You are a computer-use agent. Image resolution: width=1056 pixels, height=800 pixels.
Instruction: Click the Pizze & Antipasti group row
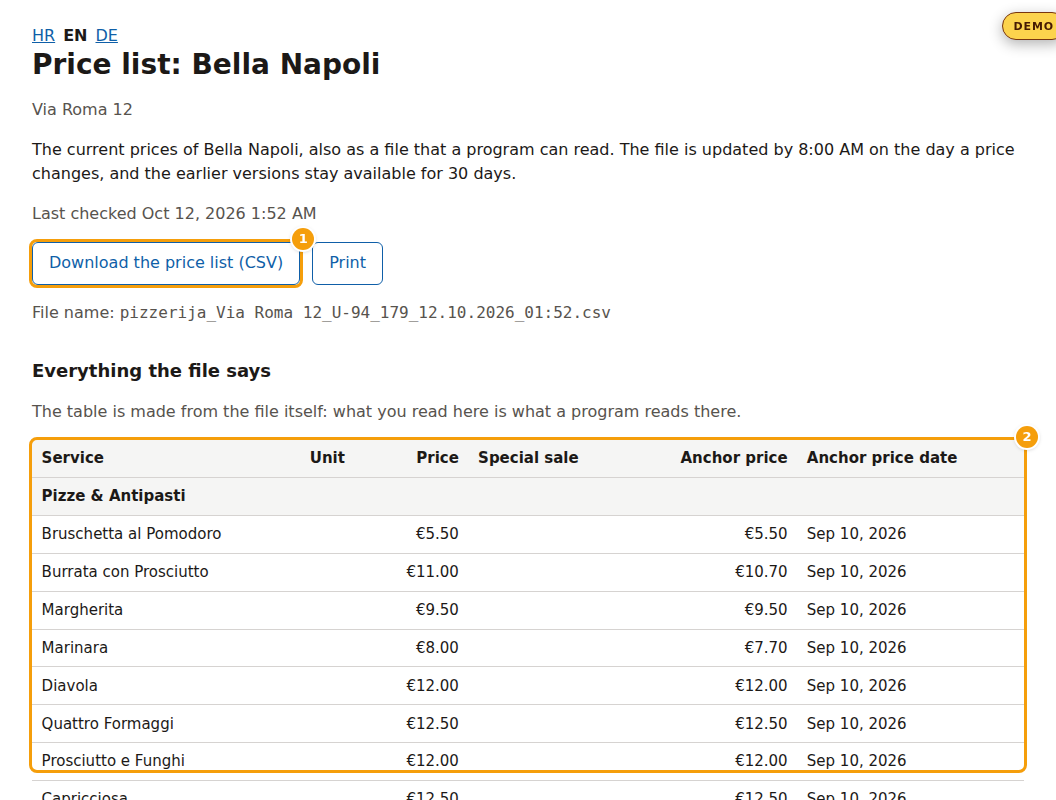point(528,496)
